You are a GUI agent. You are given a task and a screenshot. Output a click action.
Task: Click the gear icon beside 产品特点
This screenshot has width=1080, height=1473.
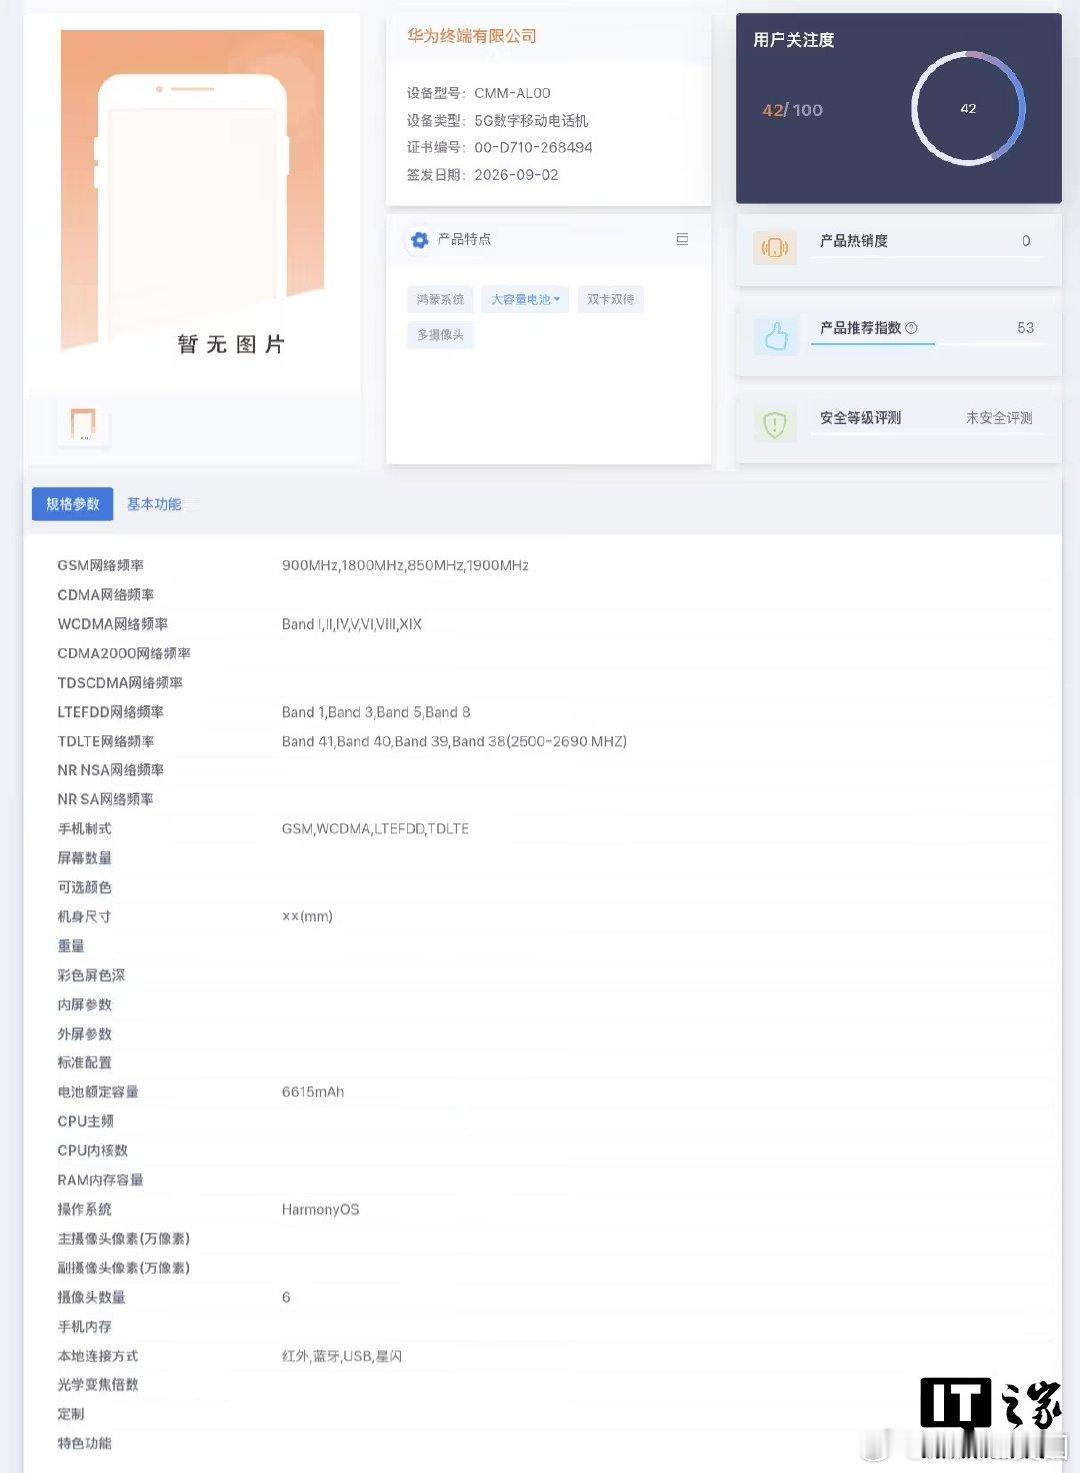click(x=419, y=240)
